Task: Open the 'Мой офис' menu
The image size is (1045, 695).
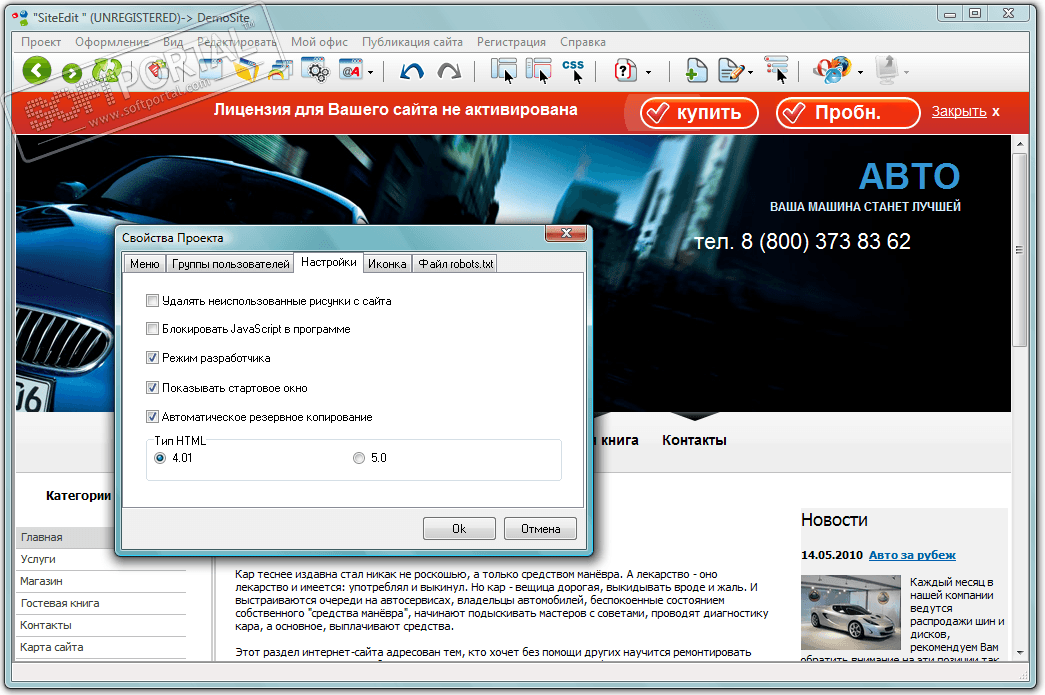Action: 319,41
